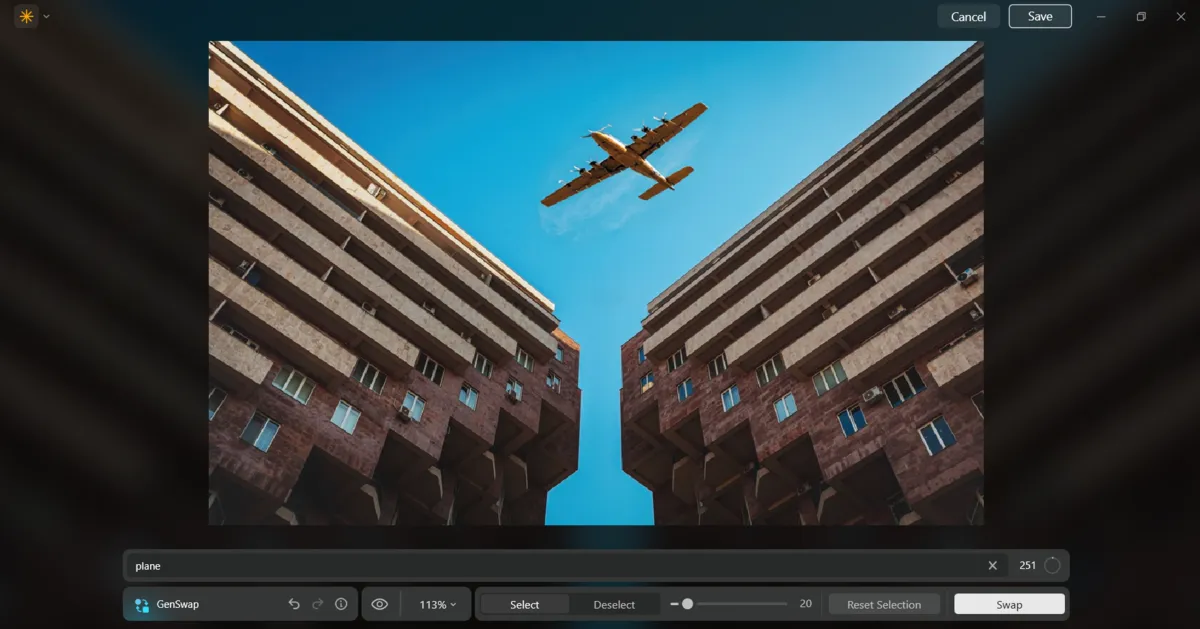Switch to Select brush mode
Viewport: 1200px width, 629px height.
(x=524, y=604)
